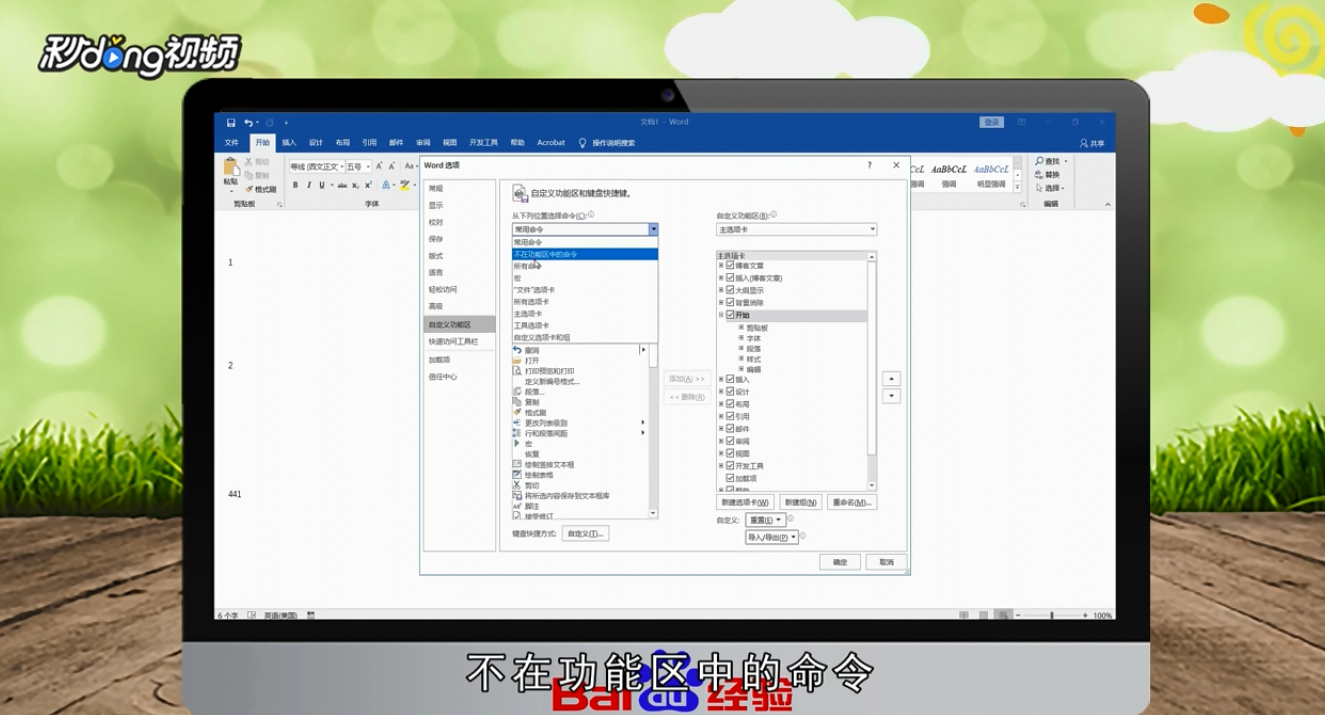Toggle Bold formatting in ribbon
The width and height of the screenshot is (1325, 715).
(x=295, y=185)
